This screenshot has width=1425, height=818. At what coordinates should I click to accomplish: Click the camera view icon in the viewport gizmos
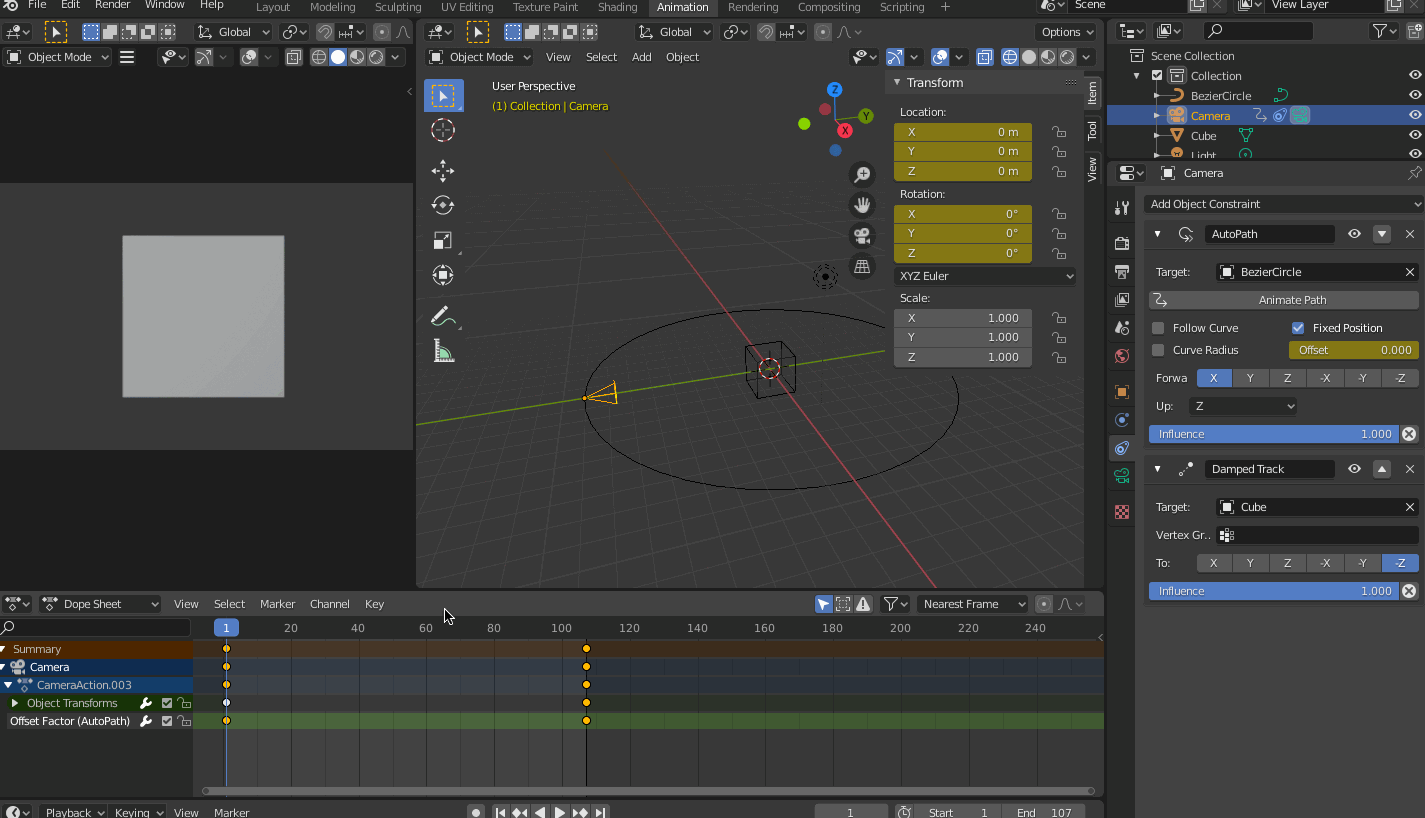(862, 234)
